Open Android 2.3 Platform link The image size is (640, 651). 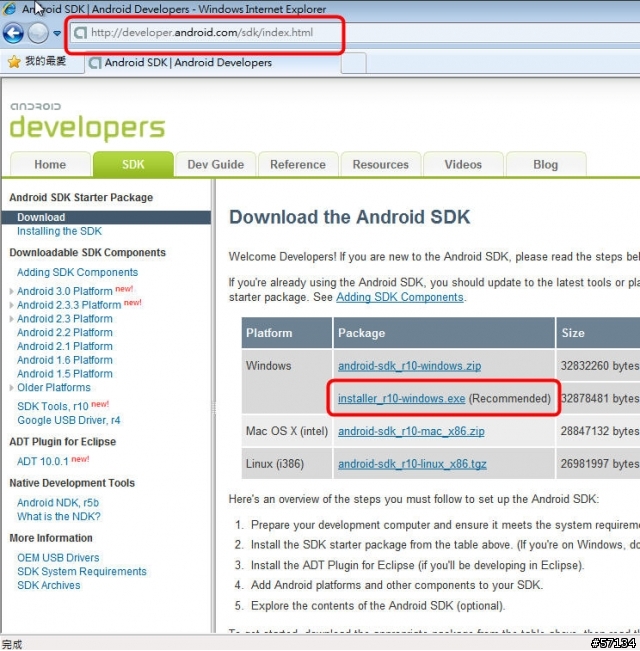(65, 319)
